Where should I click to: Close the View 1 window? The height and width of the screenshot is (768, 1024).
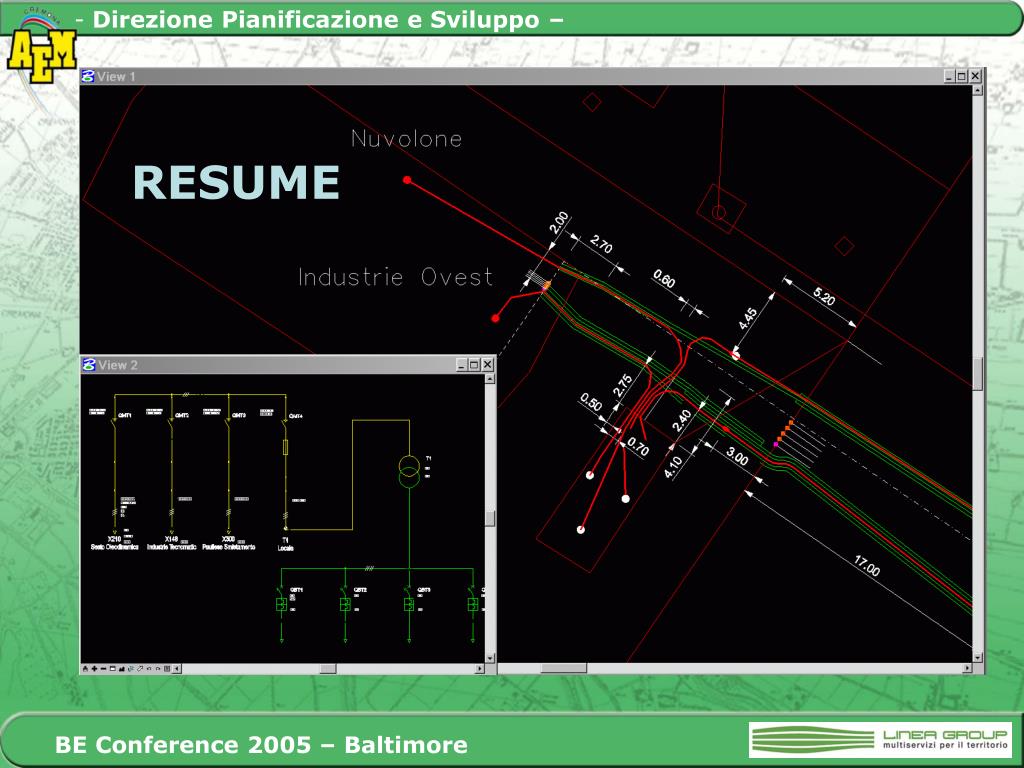975,76
